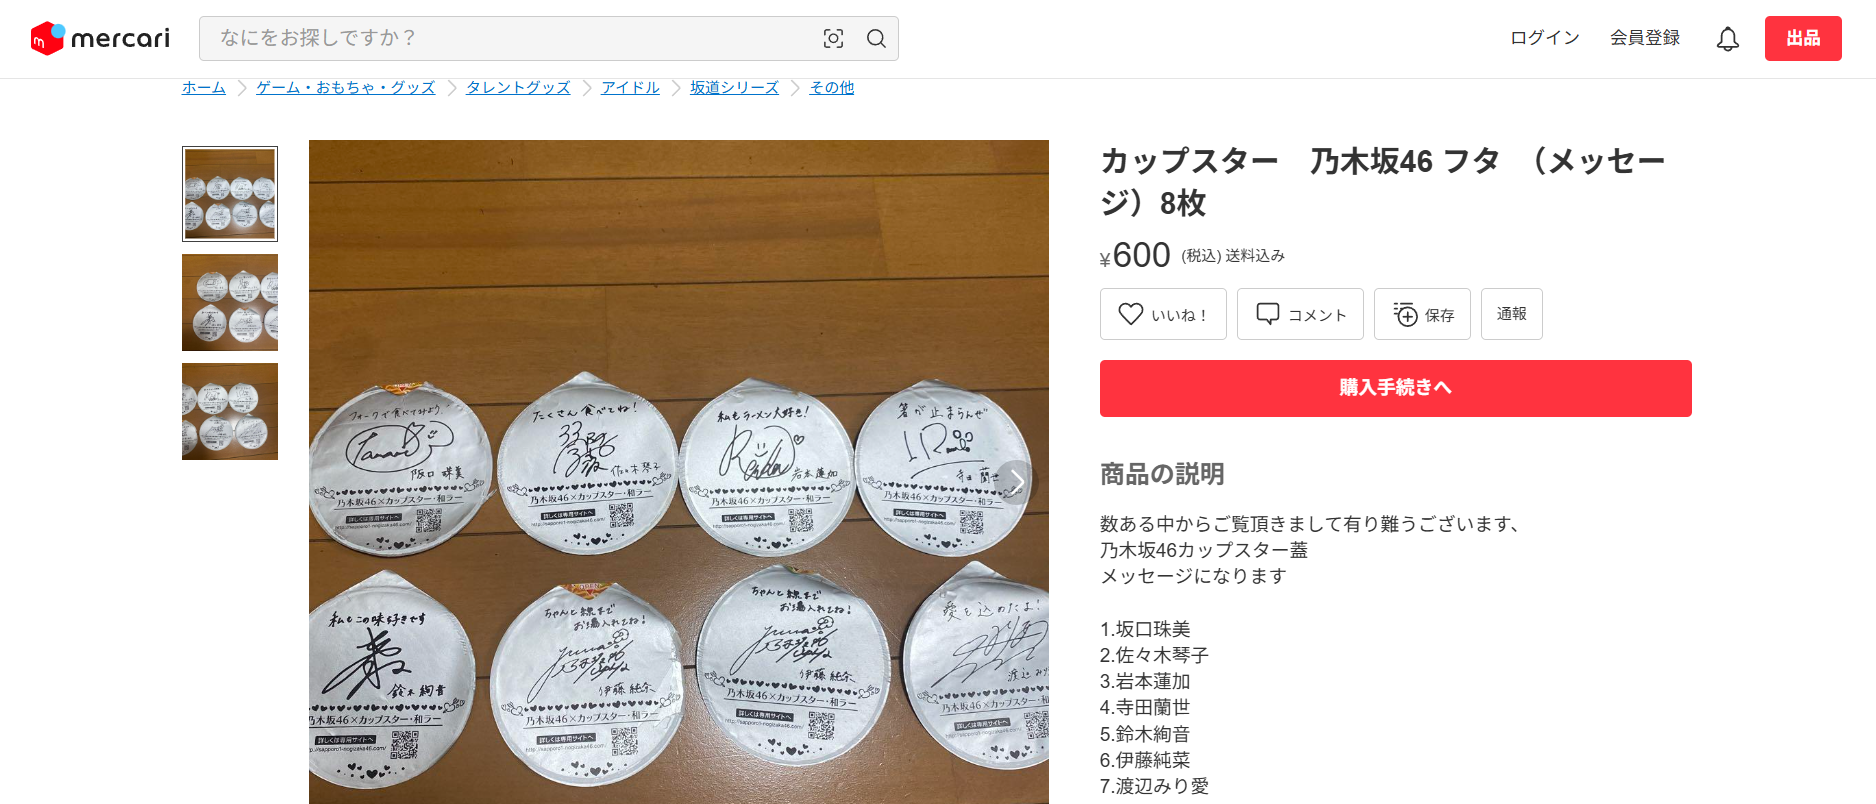Open the 会員登録 sign-up link
Image resolution: width=1876 pixels, height=804 pixels.
(1645, 38)
